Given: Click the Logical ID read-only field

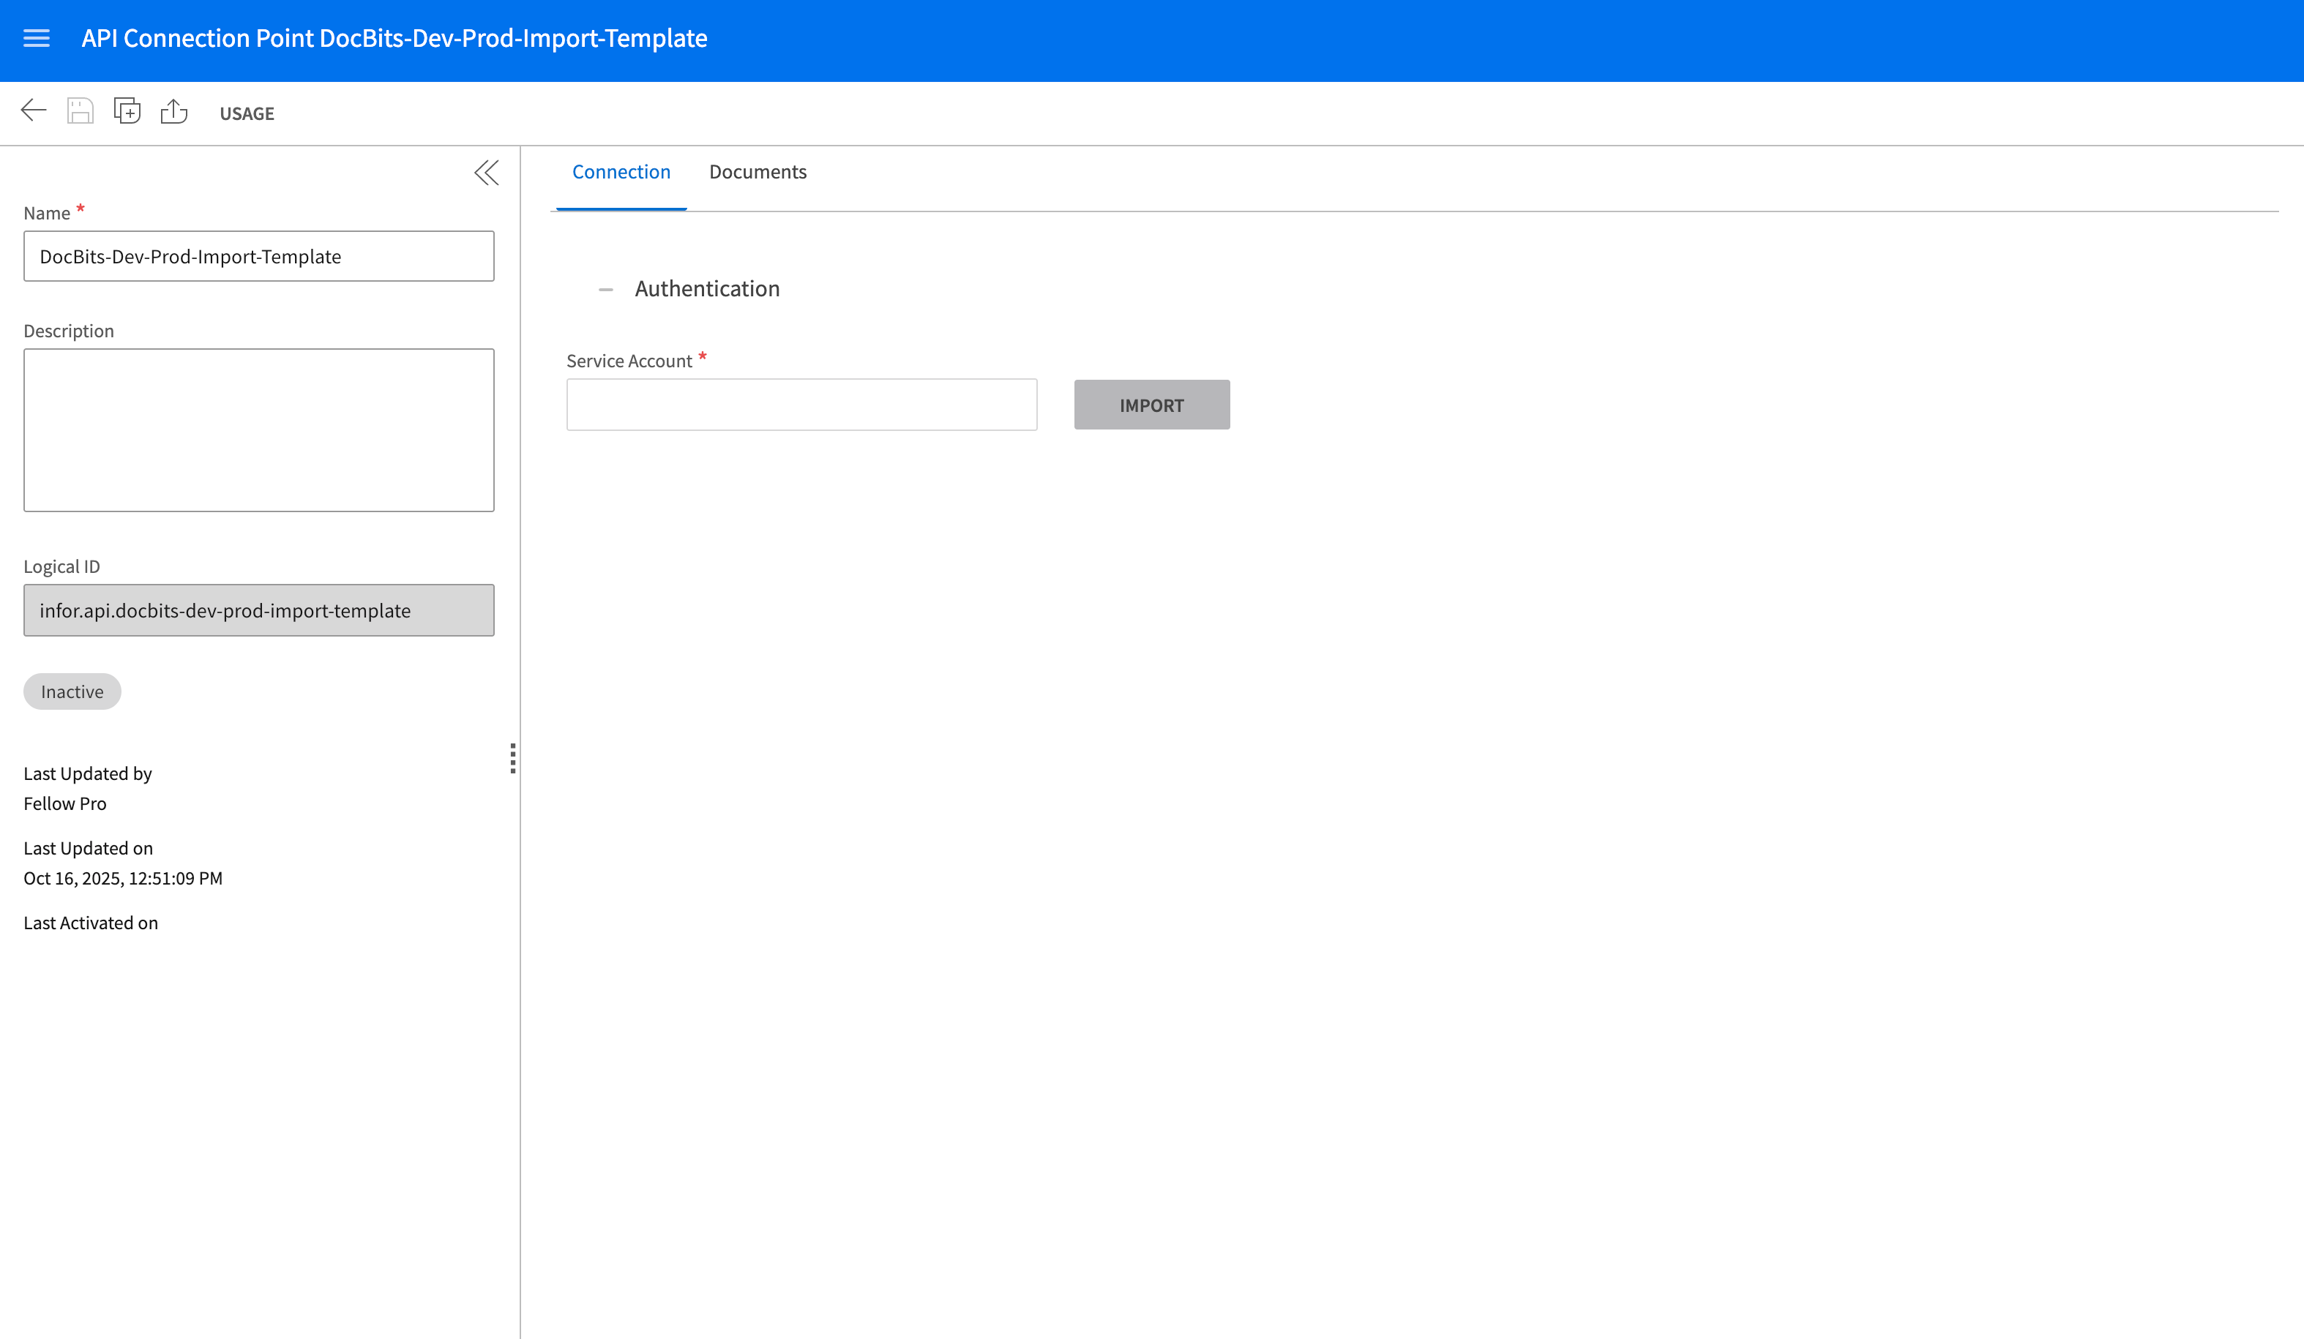Looking at the screenshot, I should (258, 610).
